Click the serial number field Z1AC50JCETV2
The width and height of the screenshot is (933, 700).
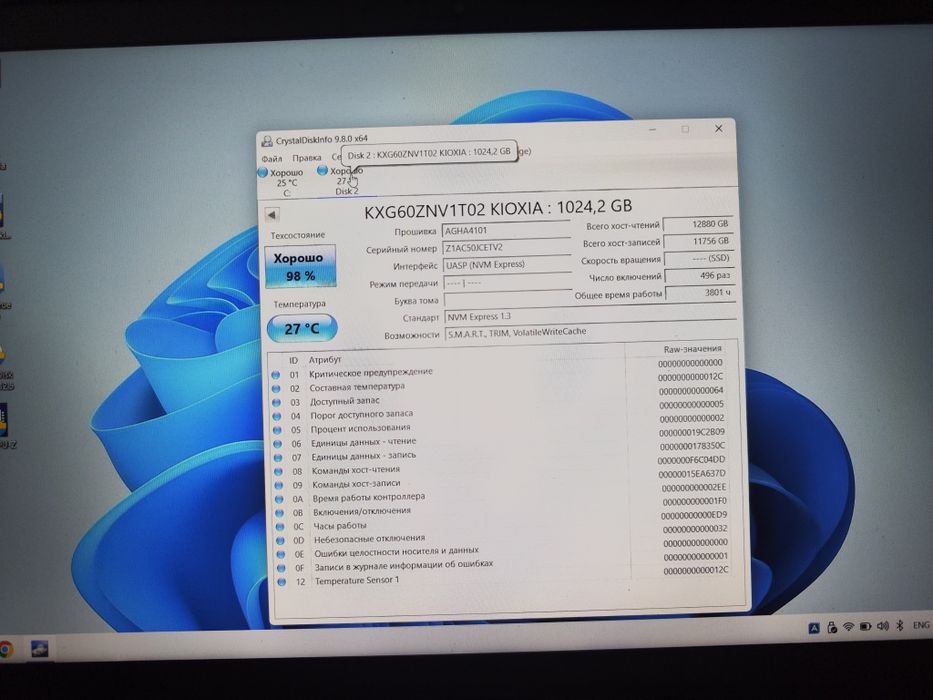click(x=507, y=248)
